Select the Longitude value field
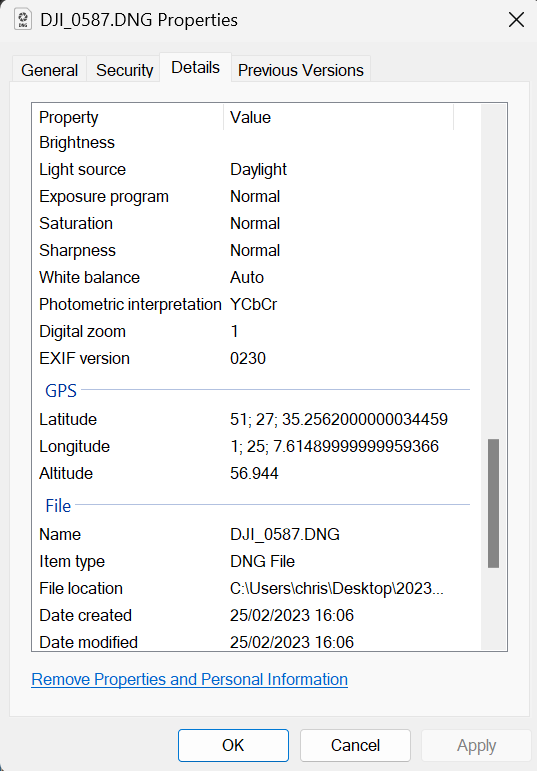Image resolution: width=537 pixels, height=771 pixels. 334,446
